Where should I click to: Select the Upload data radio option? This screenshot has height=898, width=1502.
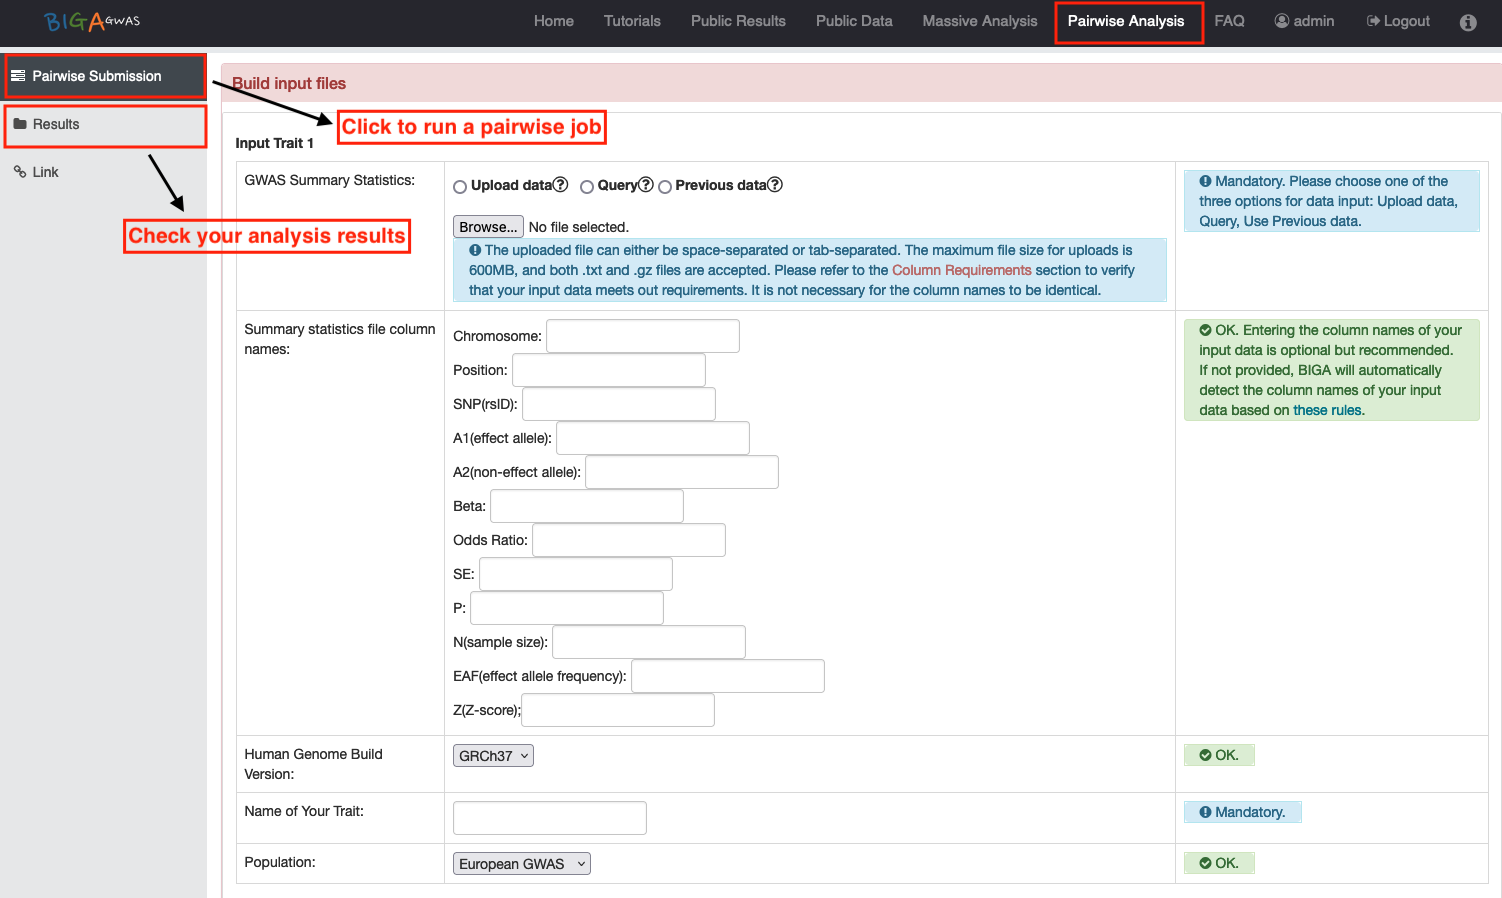[460, 187]
